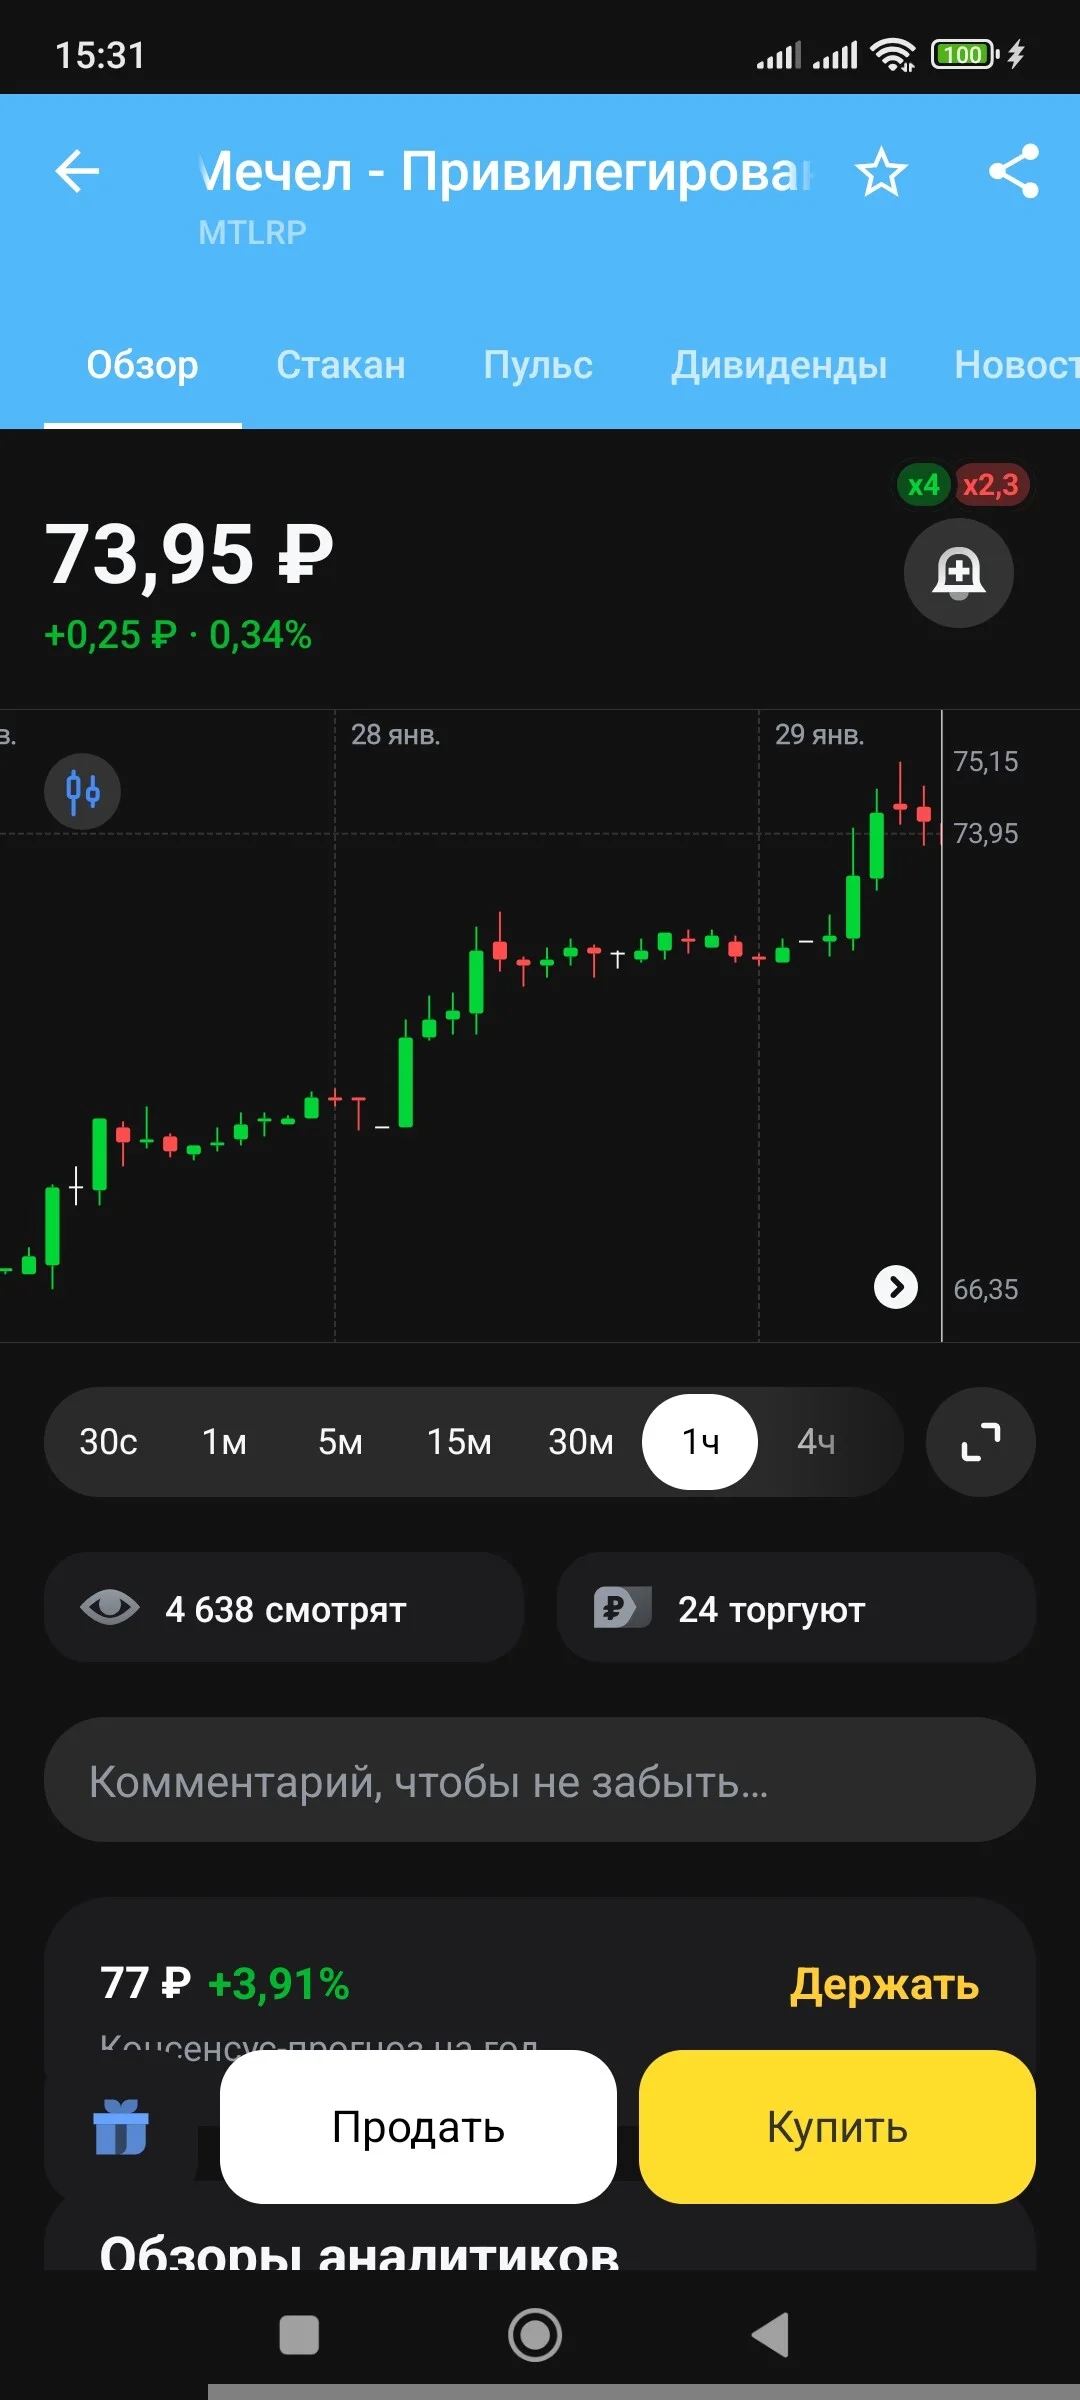Focus the Комментарий note field
The height and width of the screenshot is (2400, 1080).
pyautogui.click(x=540, y=1780)
